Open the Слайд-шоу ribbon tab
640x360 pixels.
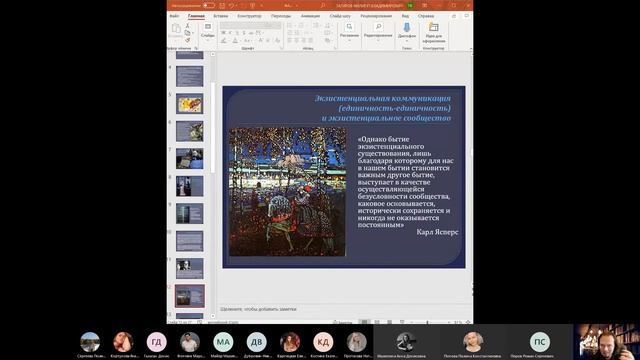pyautogui.click(x=340, y=16)
